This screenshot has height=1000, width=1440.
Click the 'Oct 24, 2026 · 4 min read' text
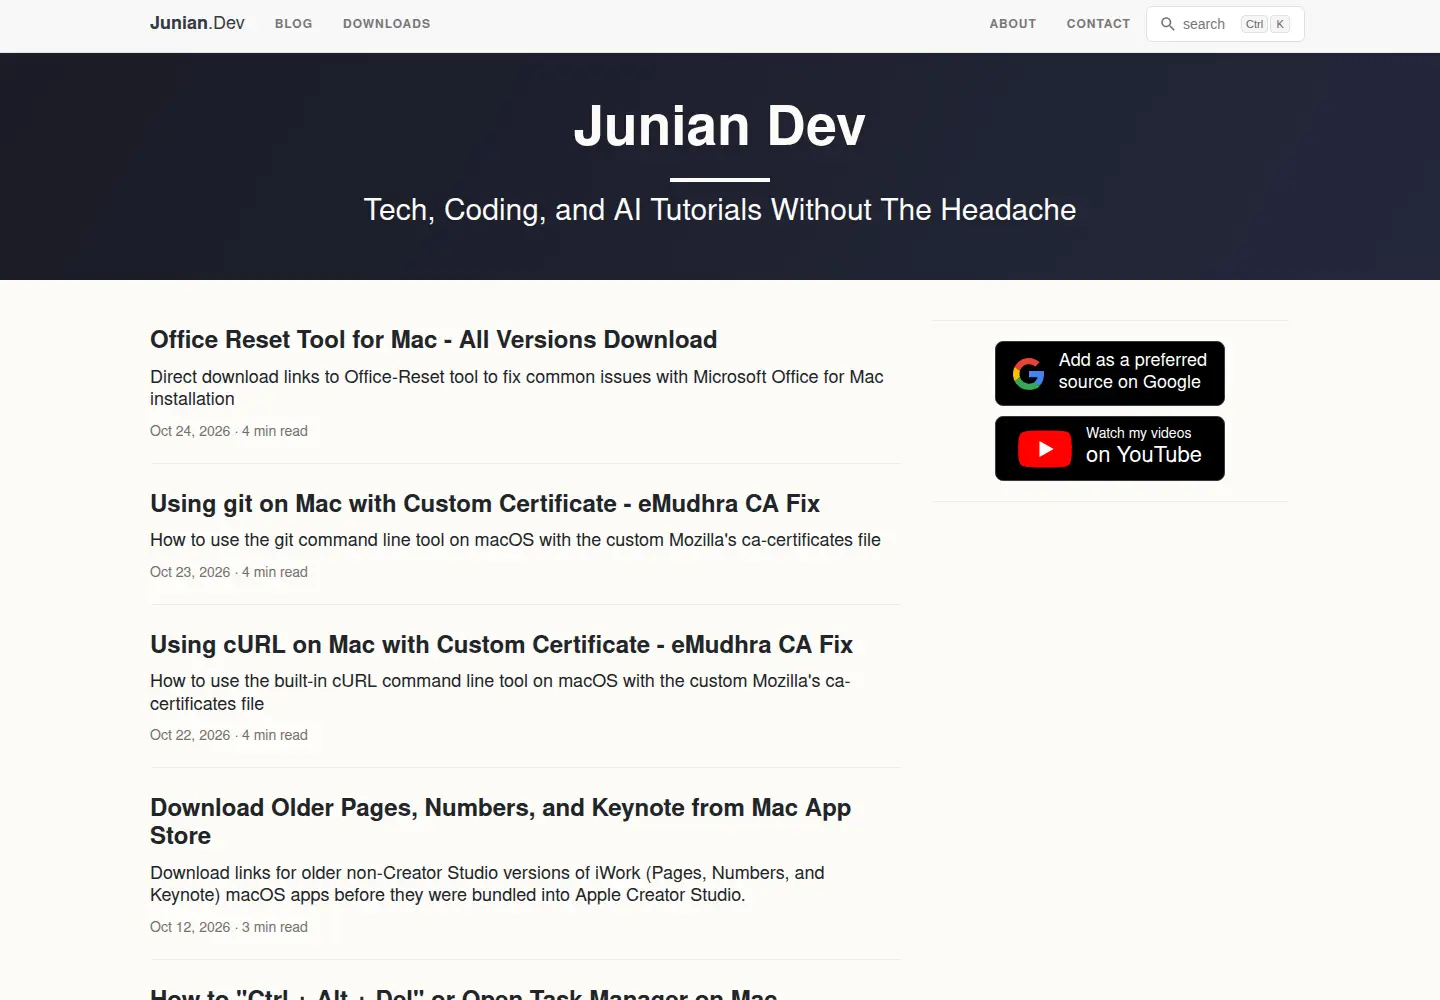click(229, 431)
